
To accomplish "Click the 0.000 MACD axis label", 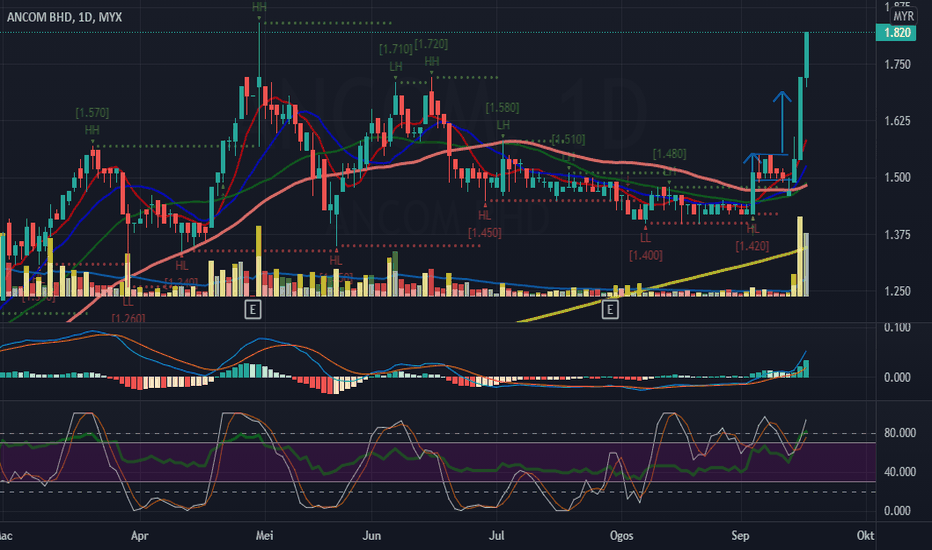I will [x=897, y=378].
